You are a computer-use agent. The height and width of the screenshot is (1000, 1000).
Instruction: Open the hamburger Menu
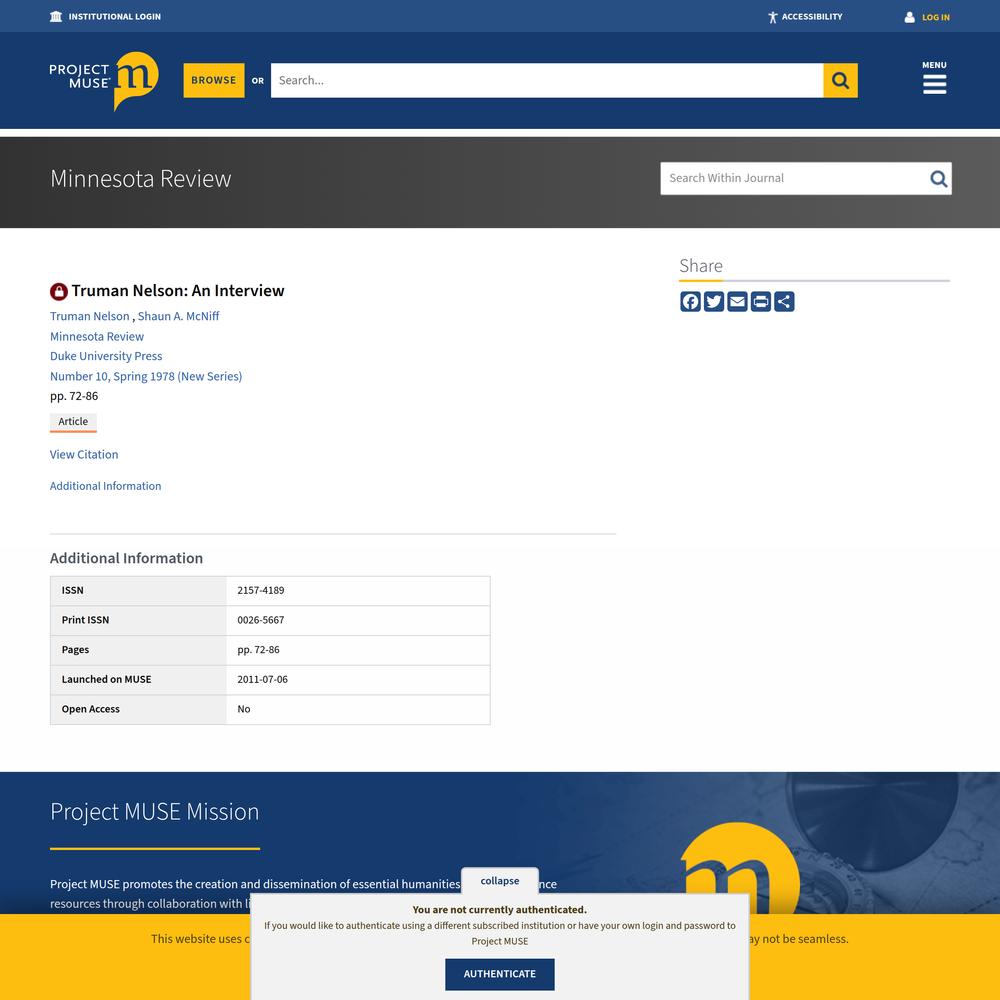(x=934, y=78)
